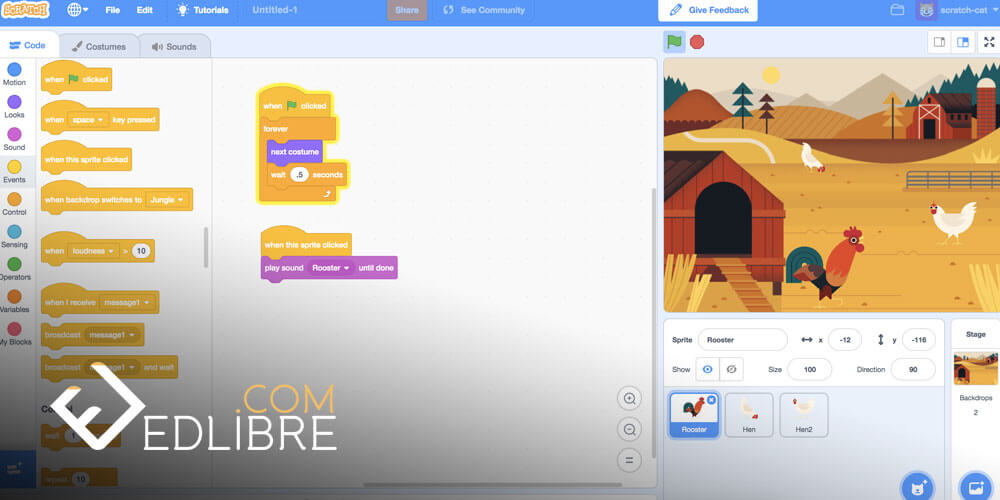1000x500 pixels.
Task: Reset workspace zoom to default
Action: pyautogui.click(x=629, y=460)
